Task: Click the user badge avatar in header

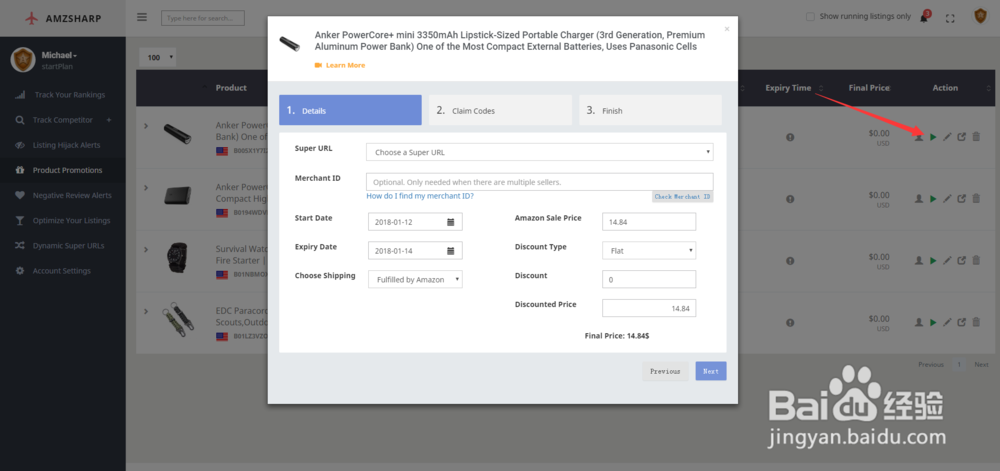Action: (980, 17)
